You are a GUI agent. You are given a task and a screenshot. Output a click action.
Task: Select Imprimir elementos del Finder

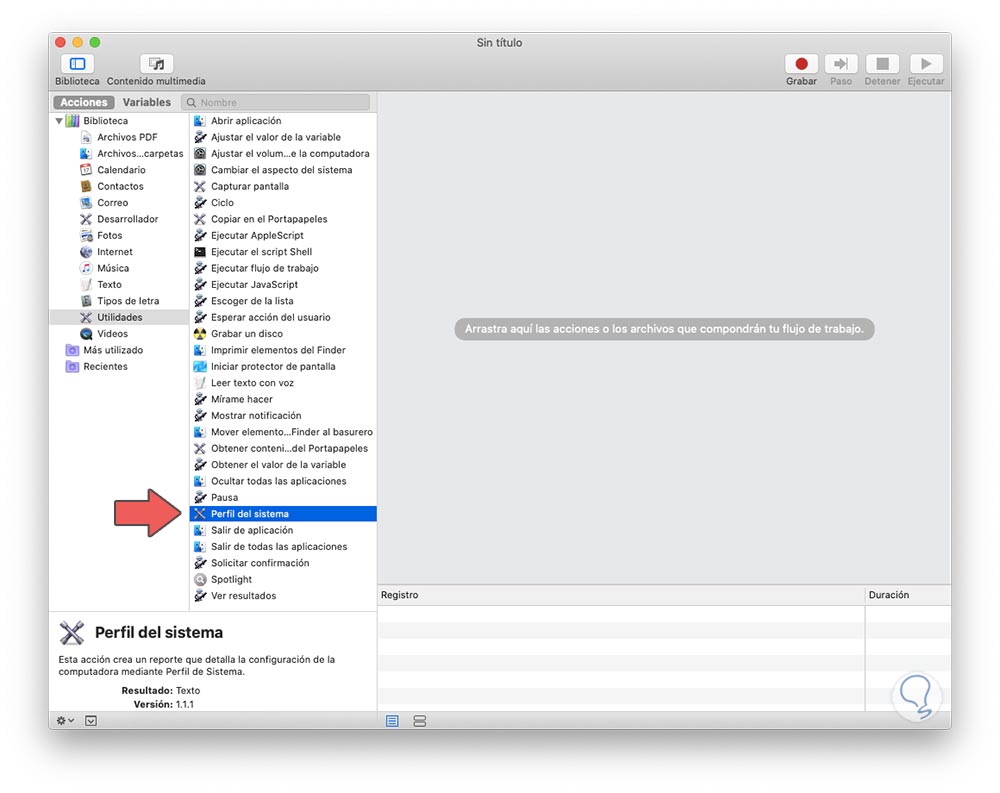click(x=283, y=350)
